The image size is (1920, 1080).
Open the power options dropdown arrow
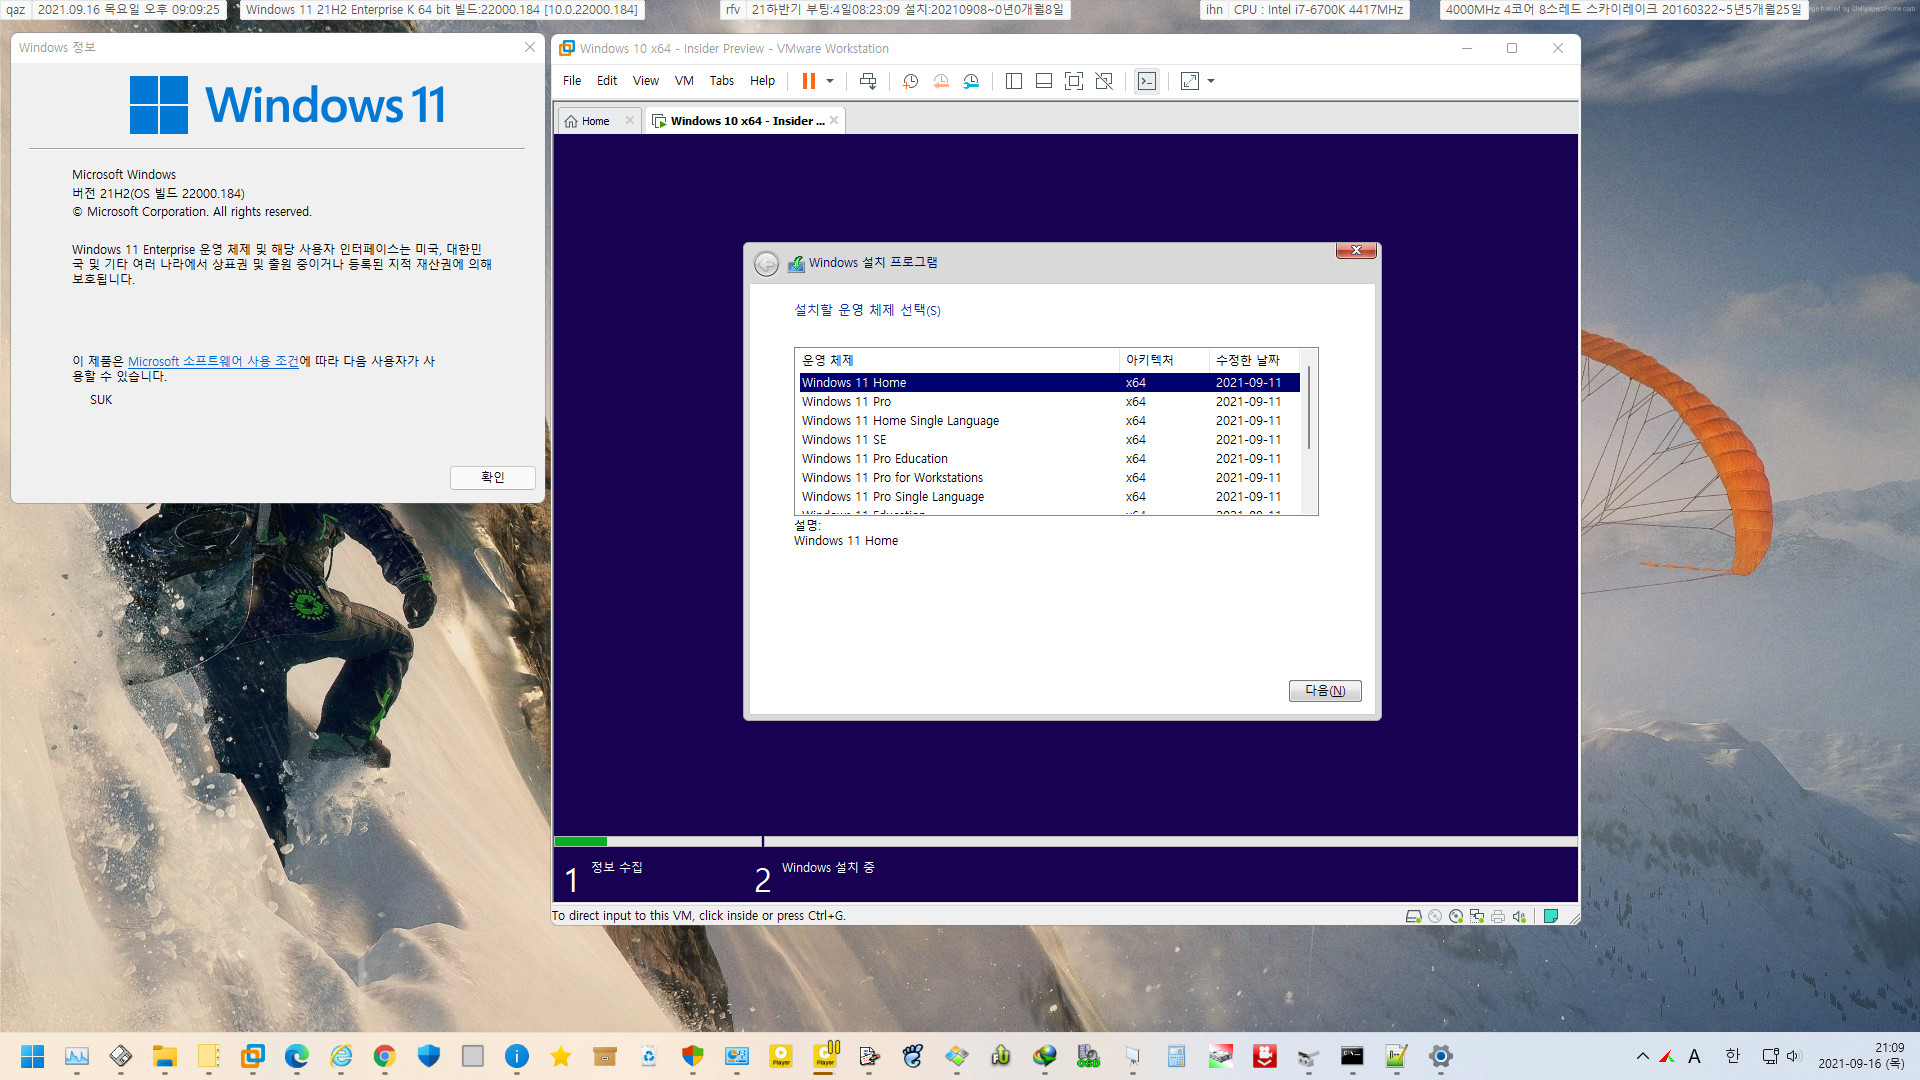pyautogui.click(x=830, y=81)
